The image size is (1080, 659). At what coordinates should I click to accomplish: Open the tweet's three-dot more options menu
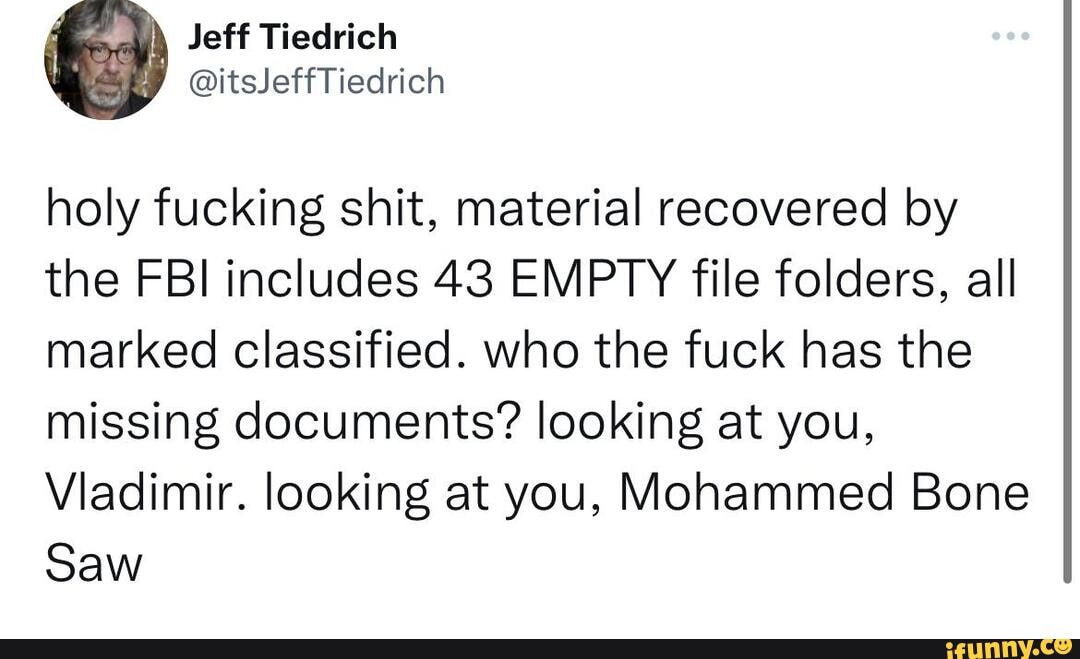click(1012, 39)
